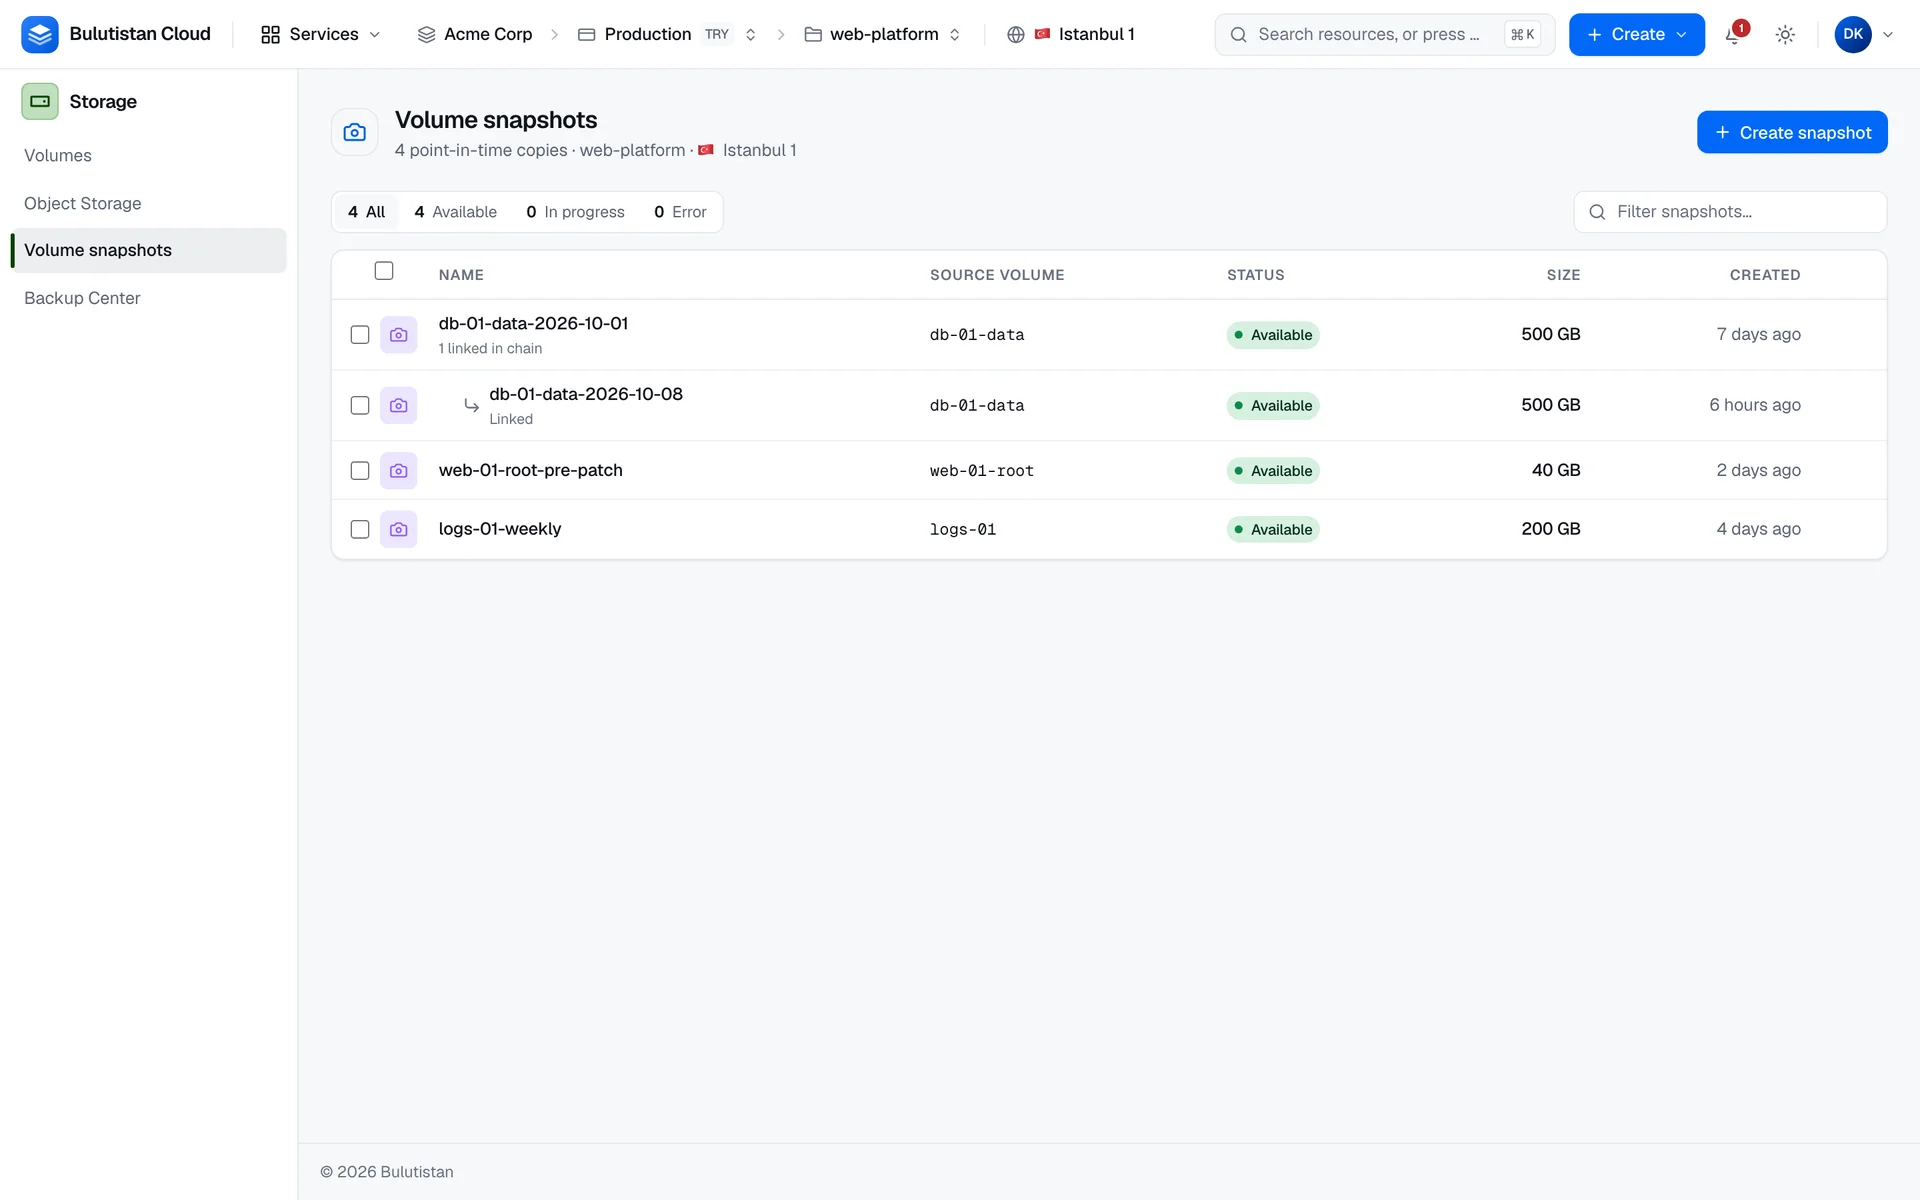Screen dimensions: 1920x1200
Task: Click the globe region icon in top bar
Action: click(1016, 35)
